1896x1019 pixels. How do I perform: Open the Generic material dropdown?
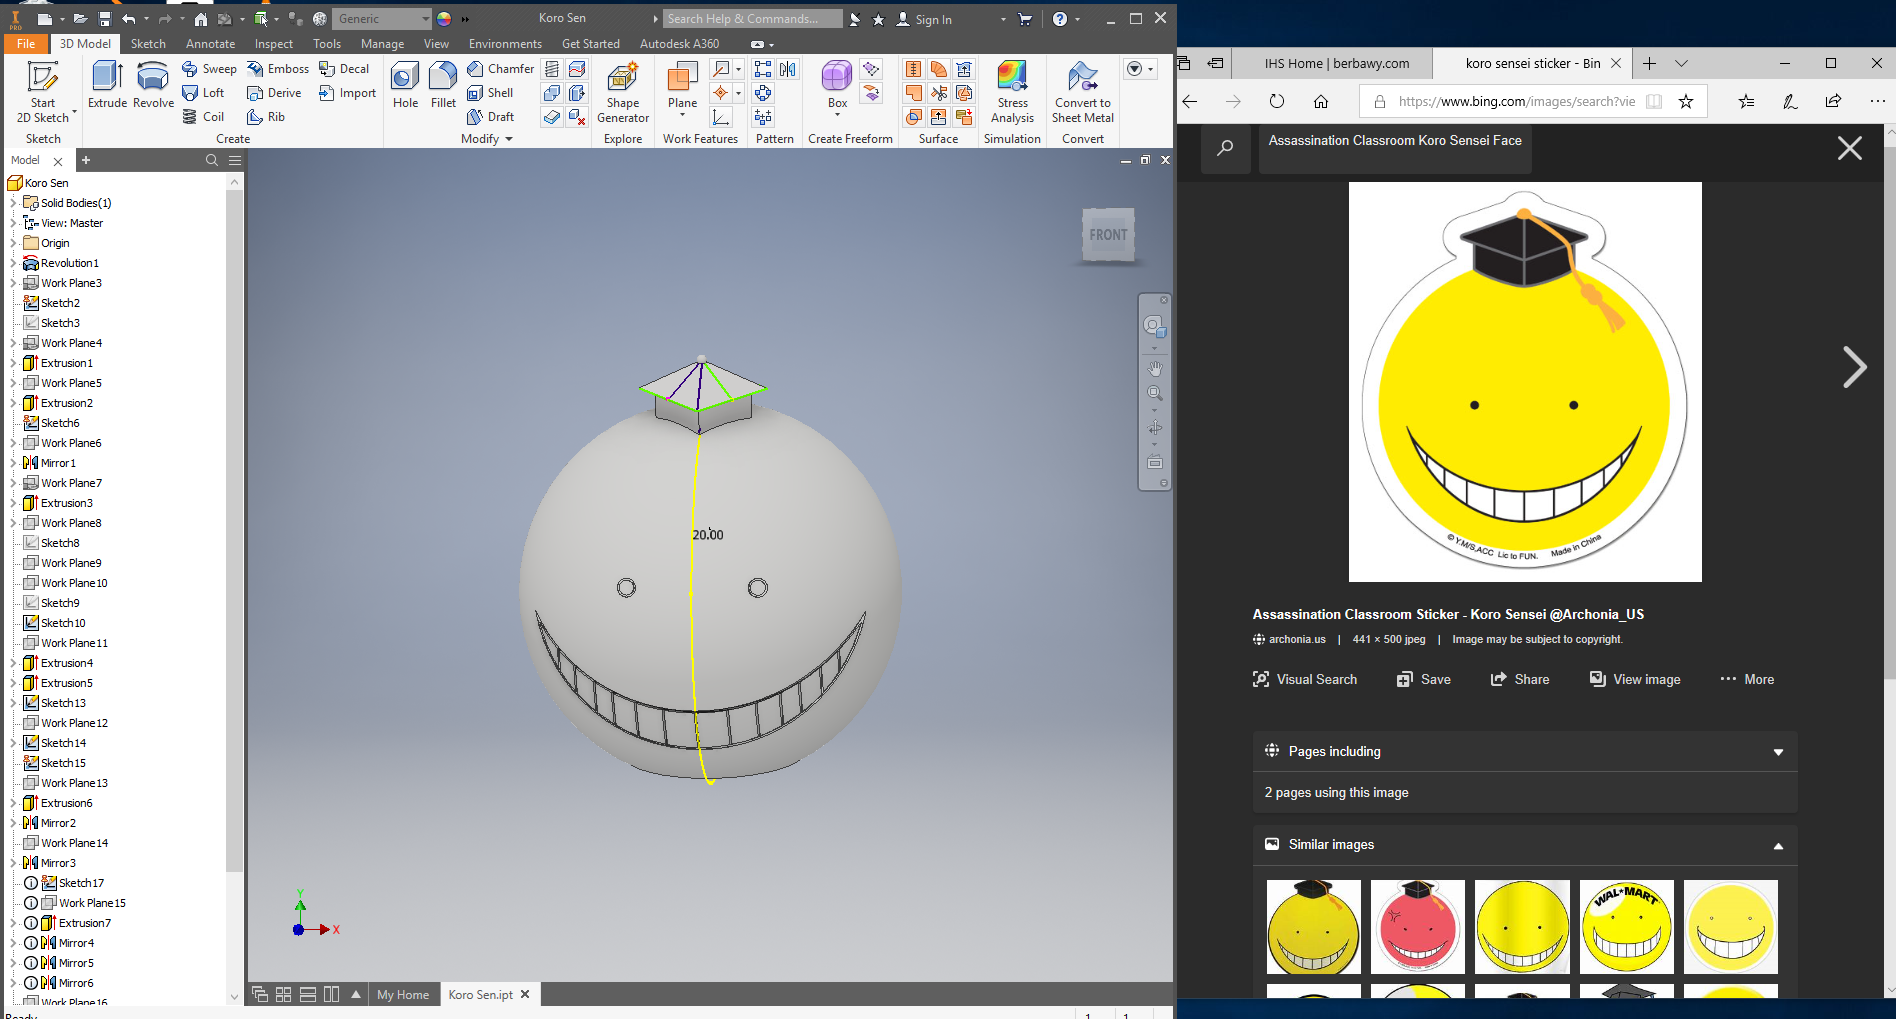pos(381,19)
